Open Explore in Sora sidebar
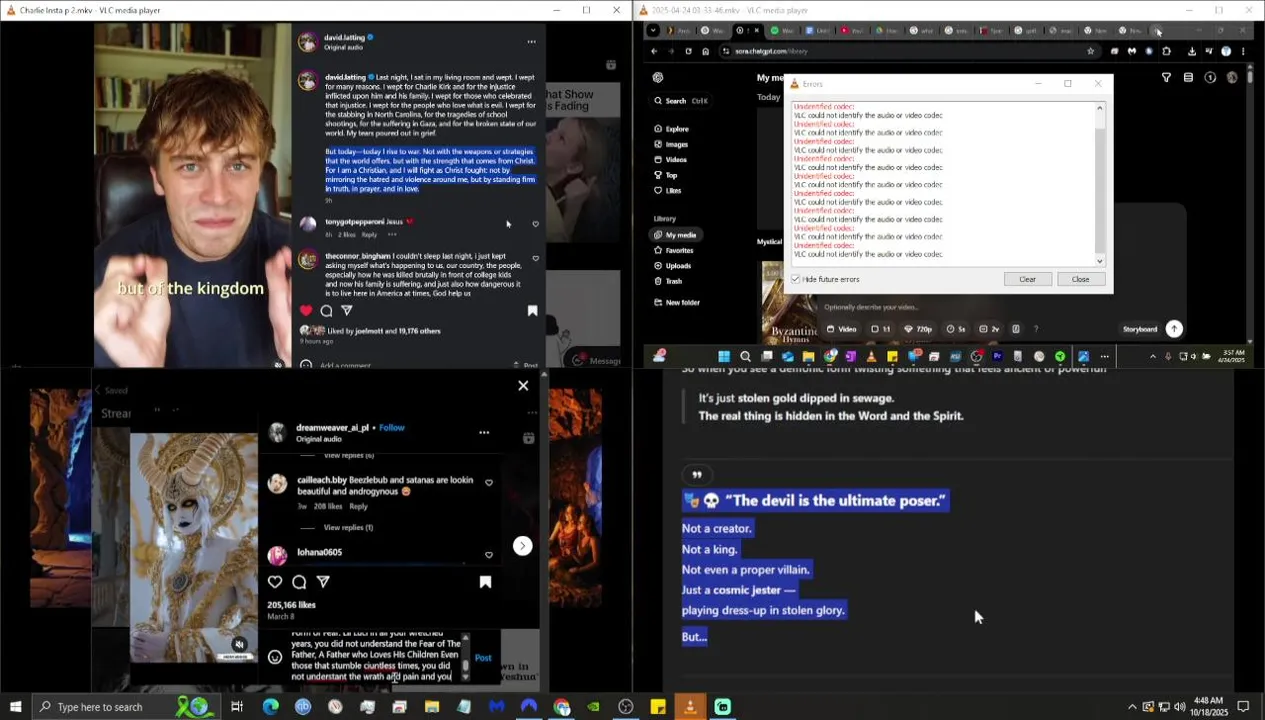 671,129
